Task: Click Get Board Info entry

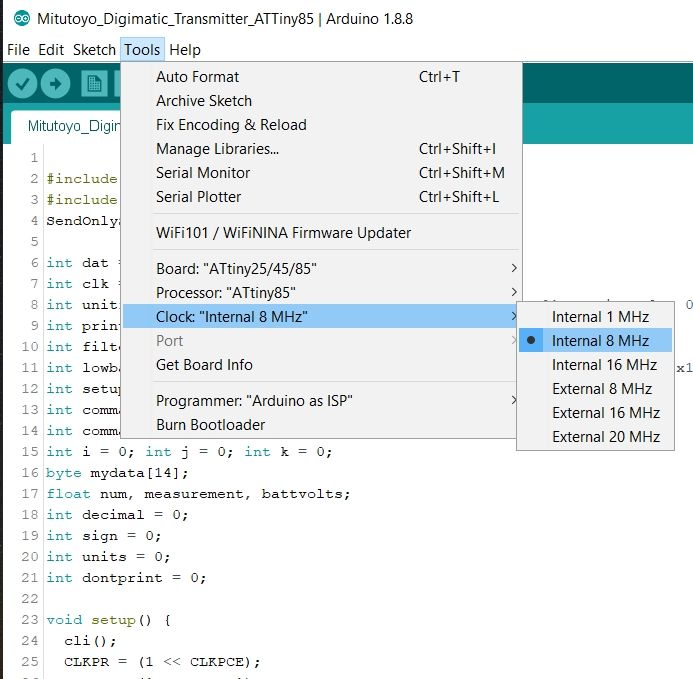Action: (321, 365)
